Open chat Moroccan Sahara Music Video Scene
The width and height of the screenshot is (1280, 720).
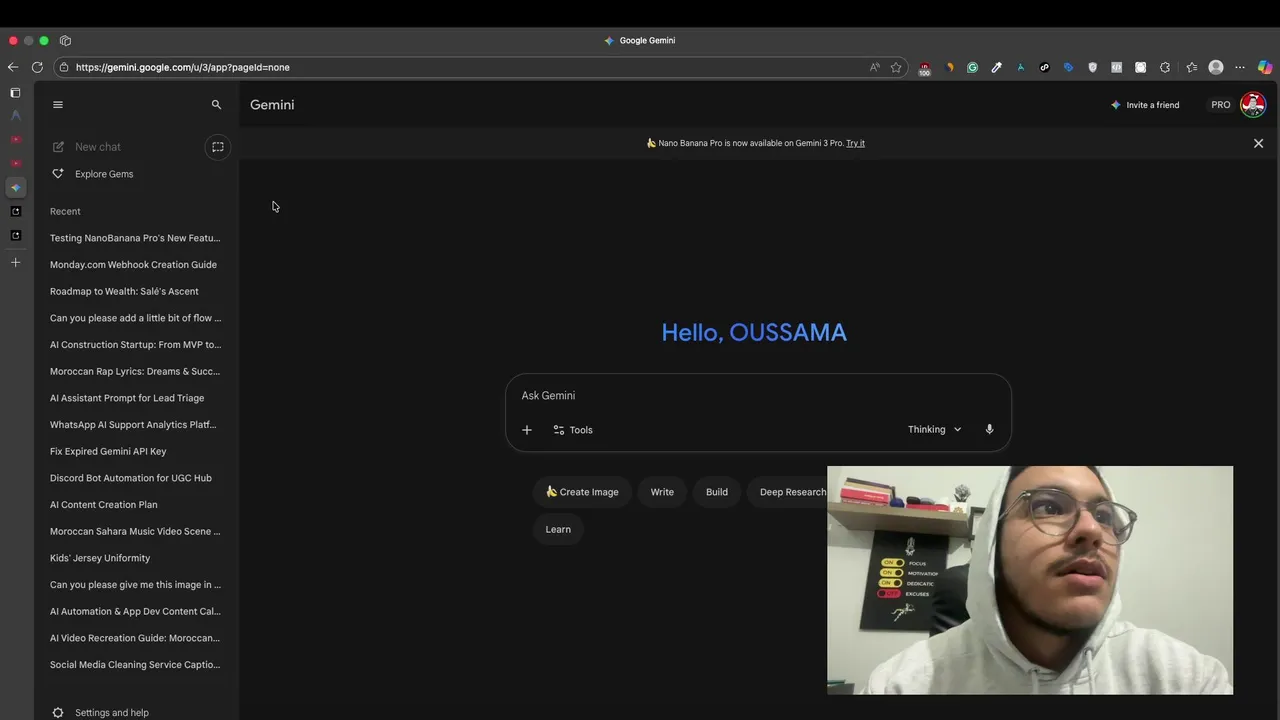(x=135, y=531)
